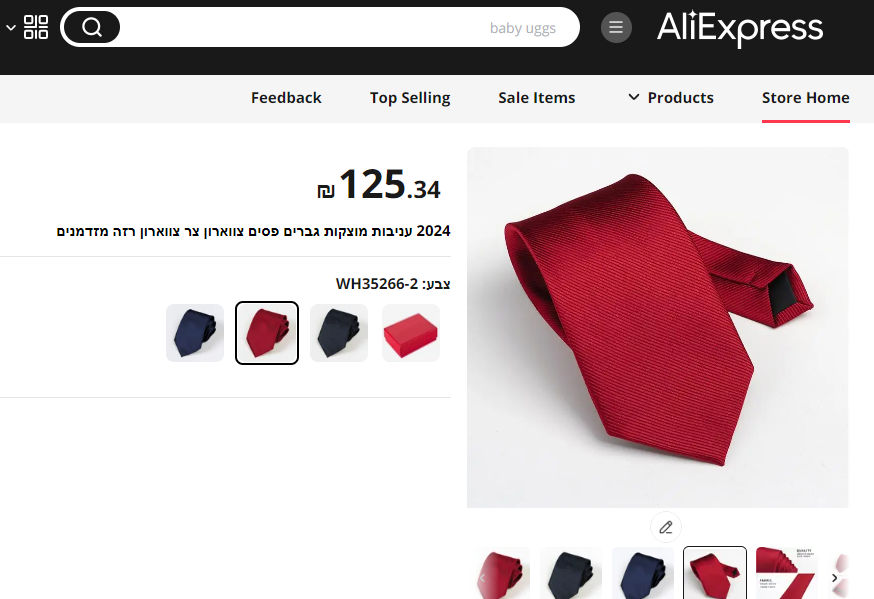Switch to the Top Selling tab
Viewport: 874px width, 599px height.
coord(410,98)
